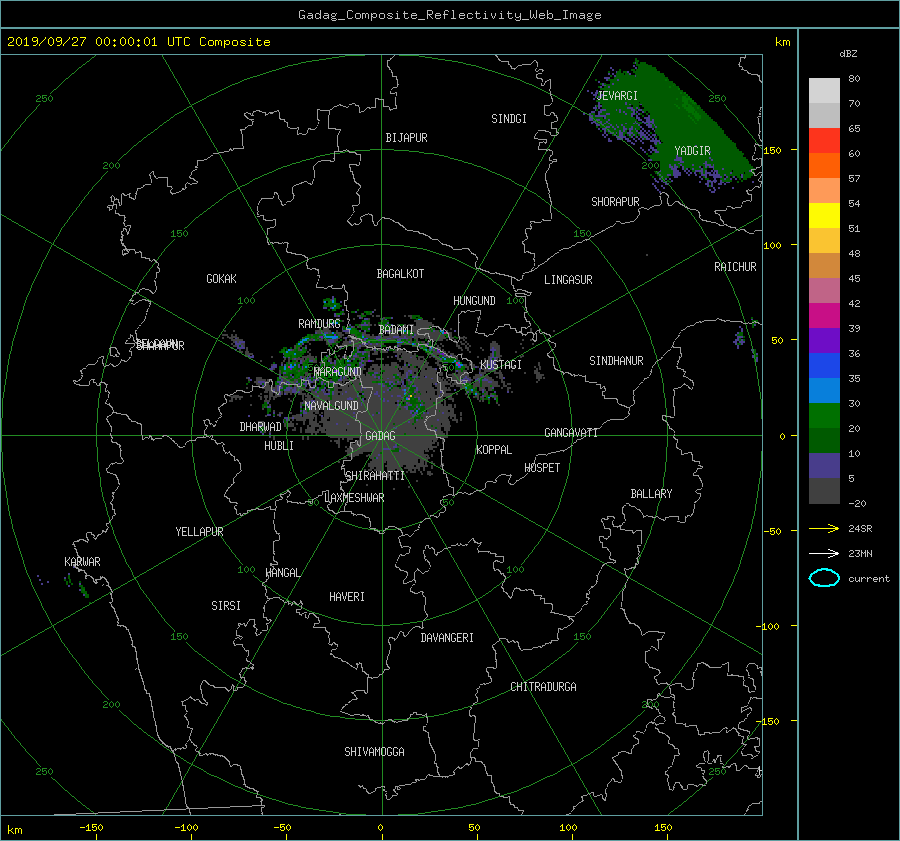900x841 pixels.
Task: Select the red 65 dBZ color swatch
Action: tap(824, 140)
